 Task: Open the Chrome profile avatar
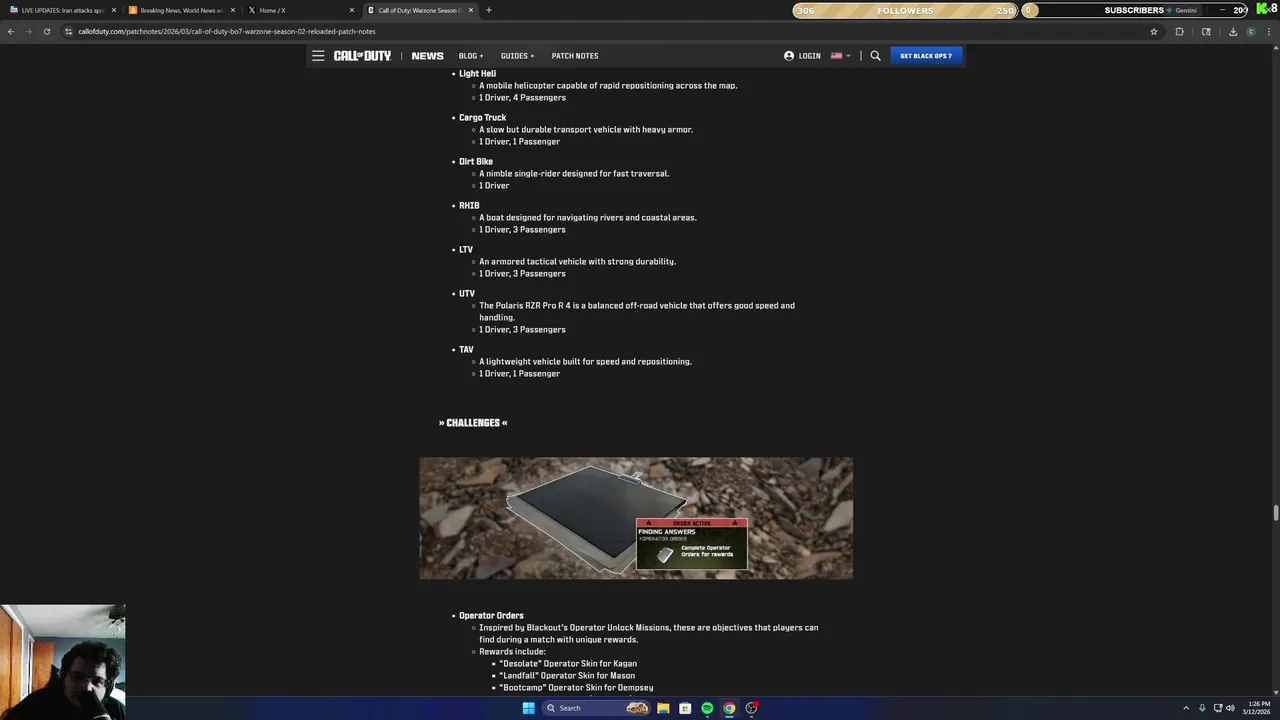click(x=1251, y=31)
